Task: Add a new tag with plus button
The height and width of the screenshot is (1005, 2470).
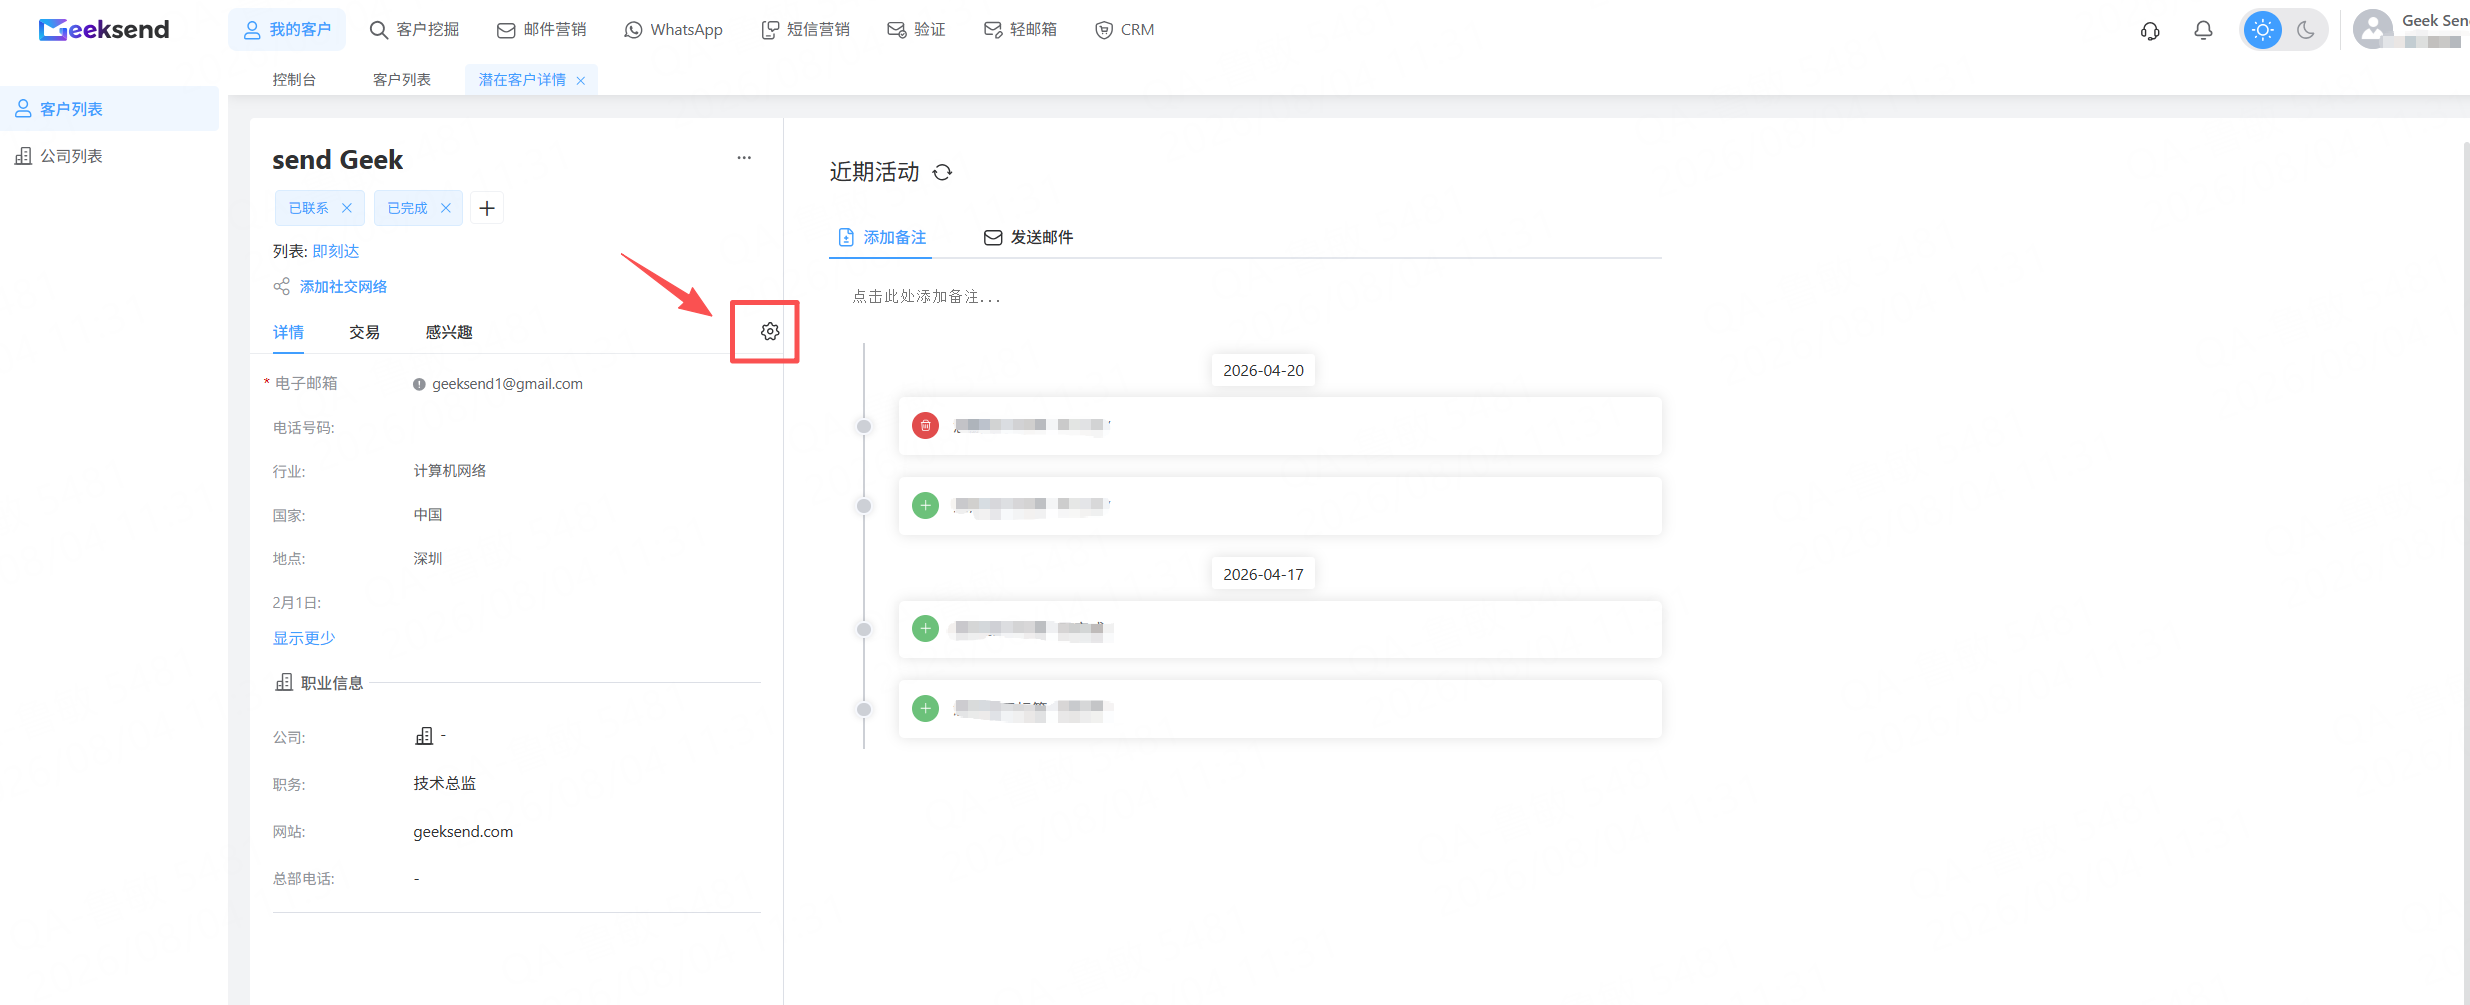Action: click(x=487, y=208)
